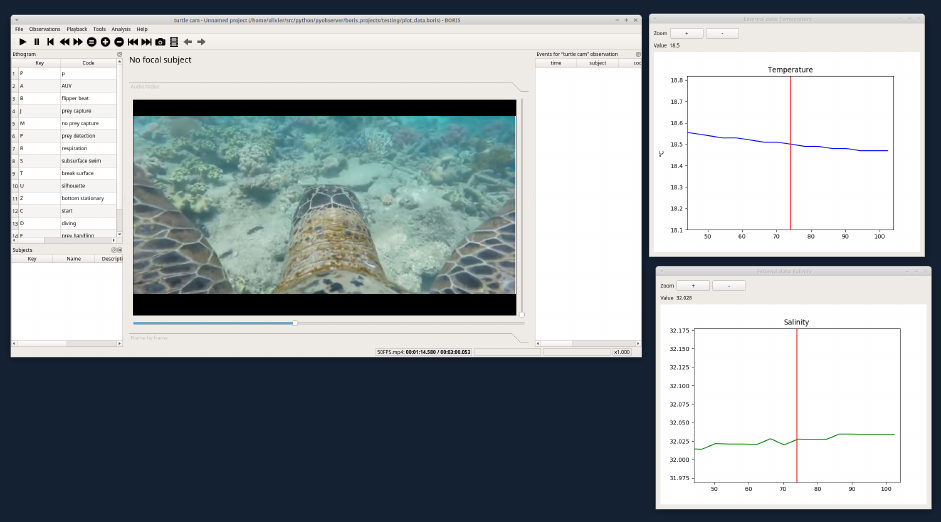Zoom in on the Temperature plot

686,33
